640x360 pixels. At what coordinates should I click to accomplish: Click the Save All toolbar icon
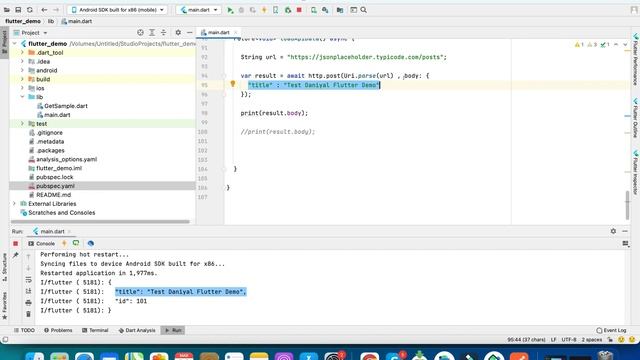click(18, 10)
